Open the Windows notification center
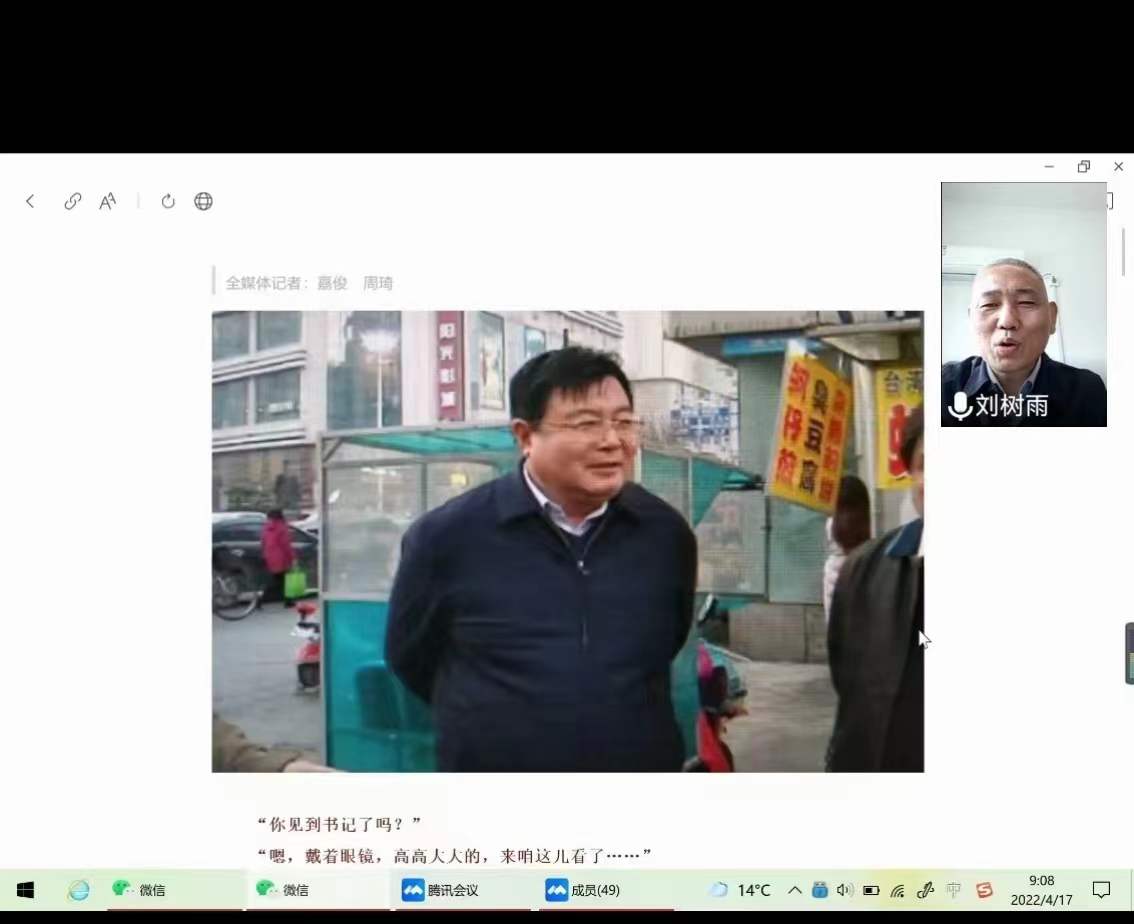 click(x=1101, y=890)
